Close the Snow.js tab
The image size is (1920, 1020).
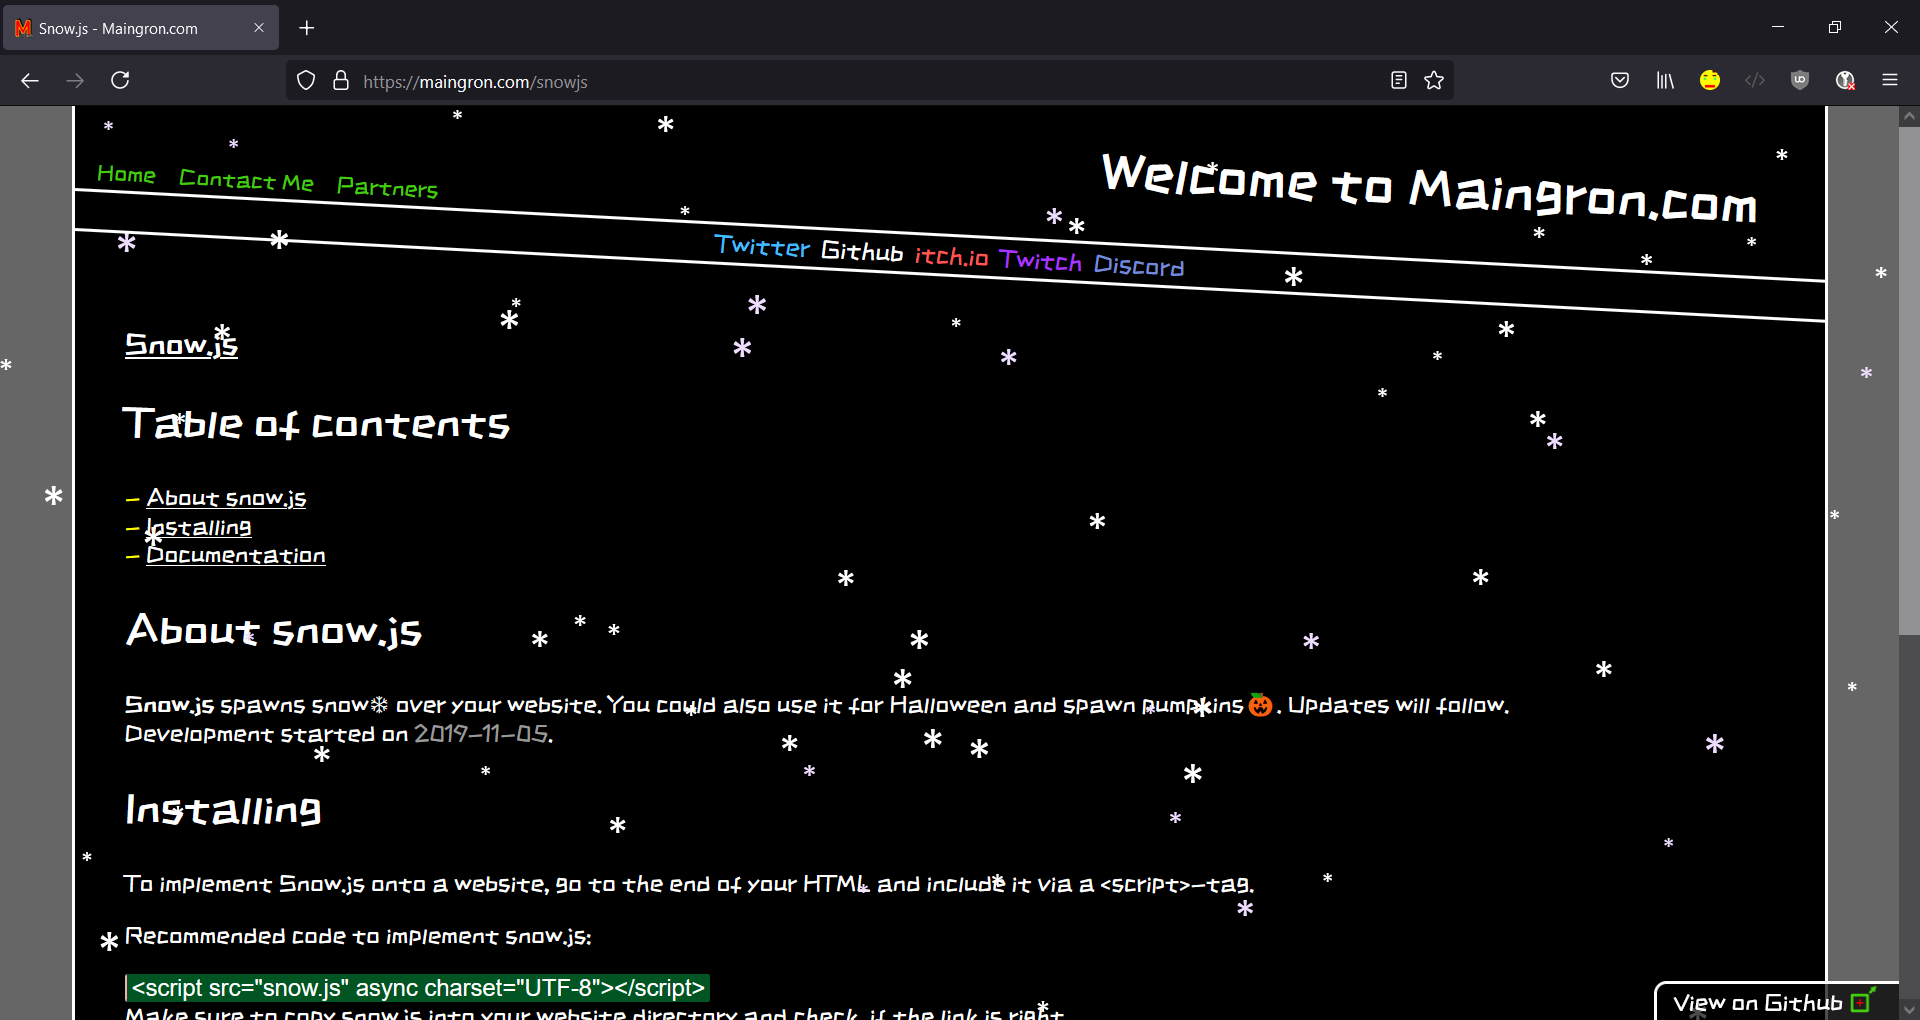(259, 28)
